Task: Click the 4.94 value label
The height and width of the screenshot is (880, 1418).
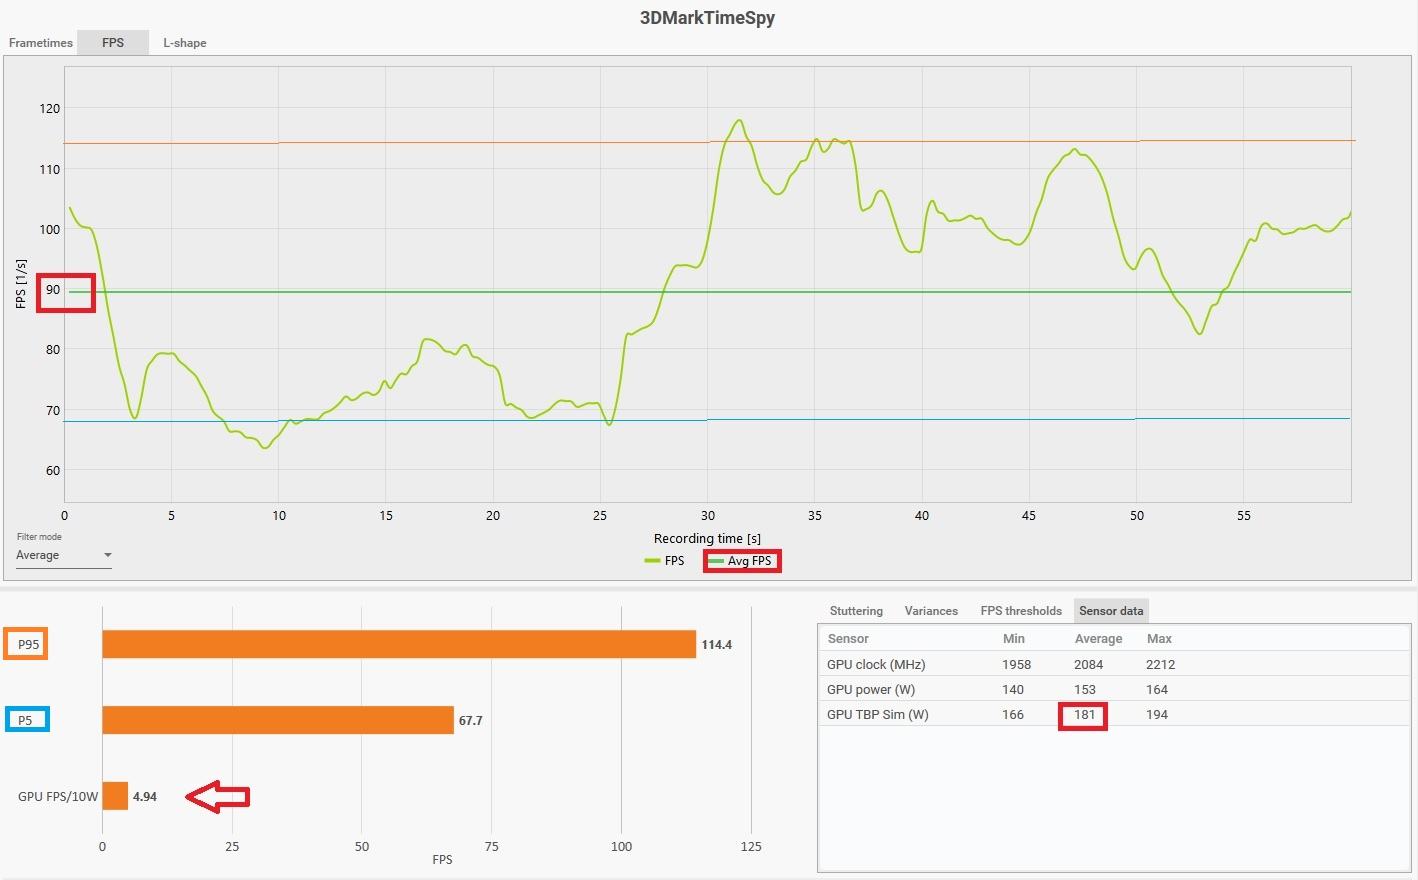Action: tap(145, 797)
